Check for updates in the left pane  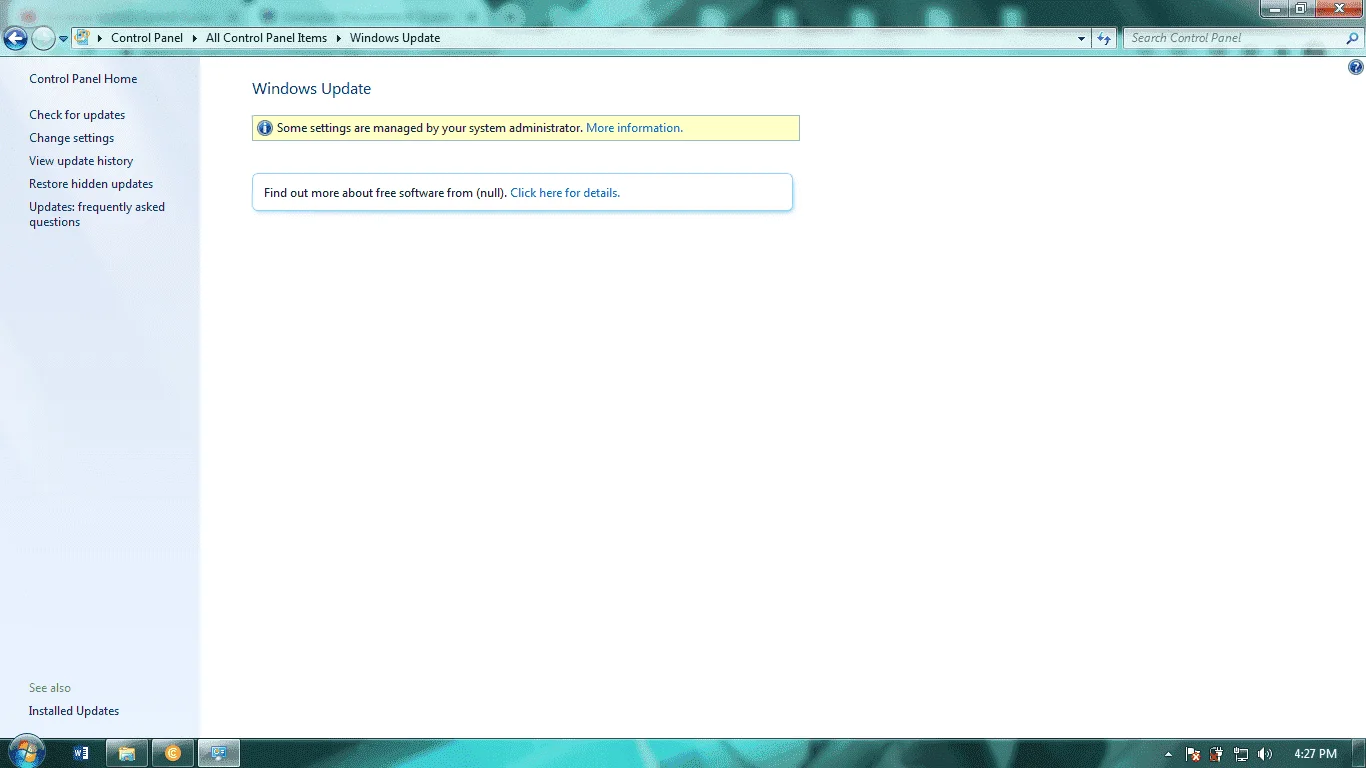pos(77,115)
